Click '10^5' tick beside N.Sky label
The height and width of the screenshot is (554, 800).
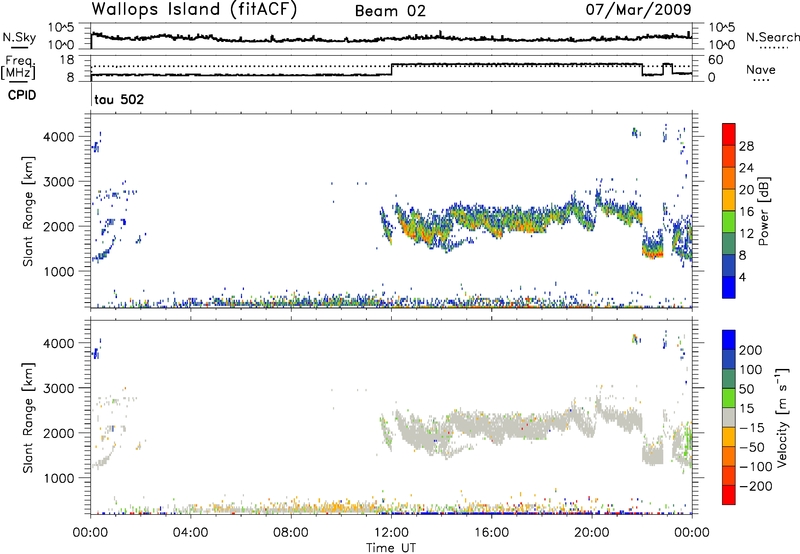(x=61, y=28)
